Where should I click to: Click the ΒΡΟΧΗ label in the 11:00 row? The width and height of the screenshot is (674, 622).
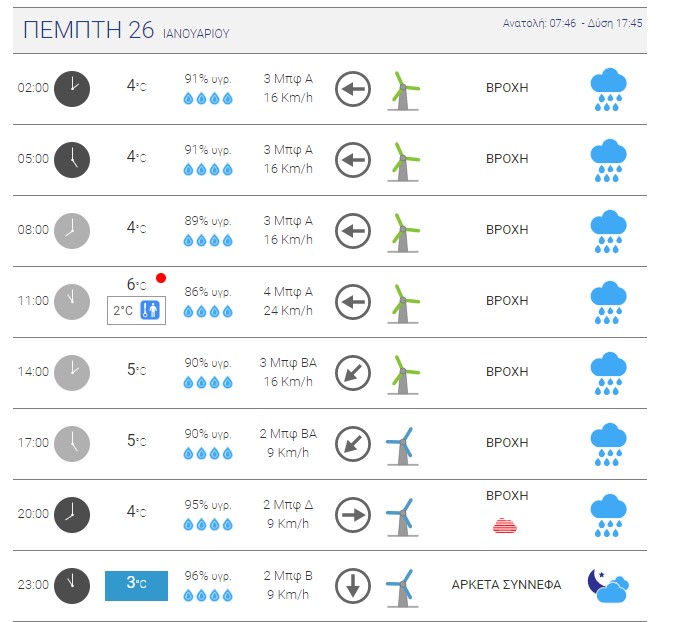pyautogui.click(x=507, y=300)
